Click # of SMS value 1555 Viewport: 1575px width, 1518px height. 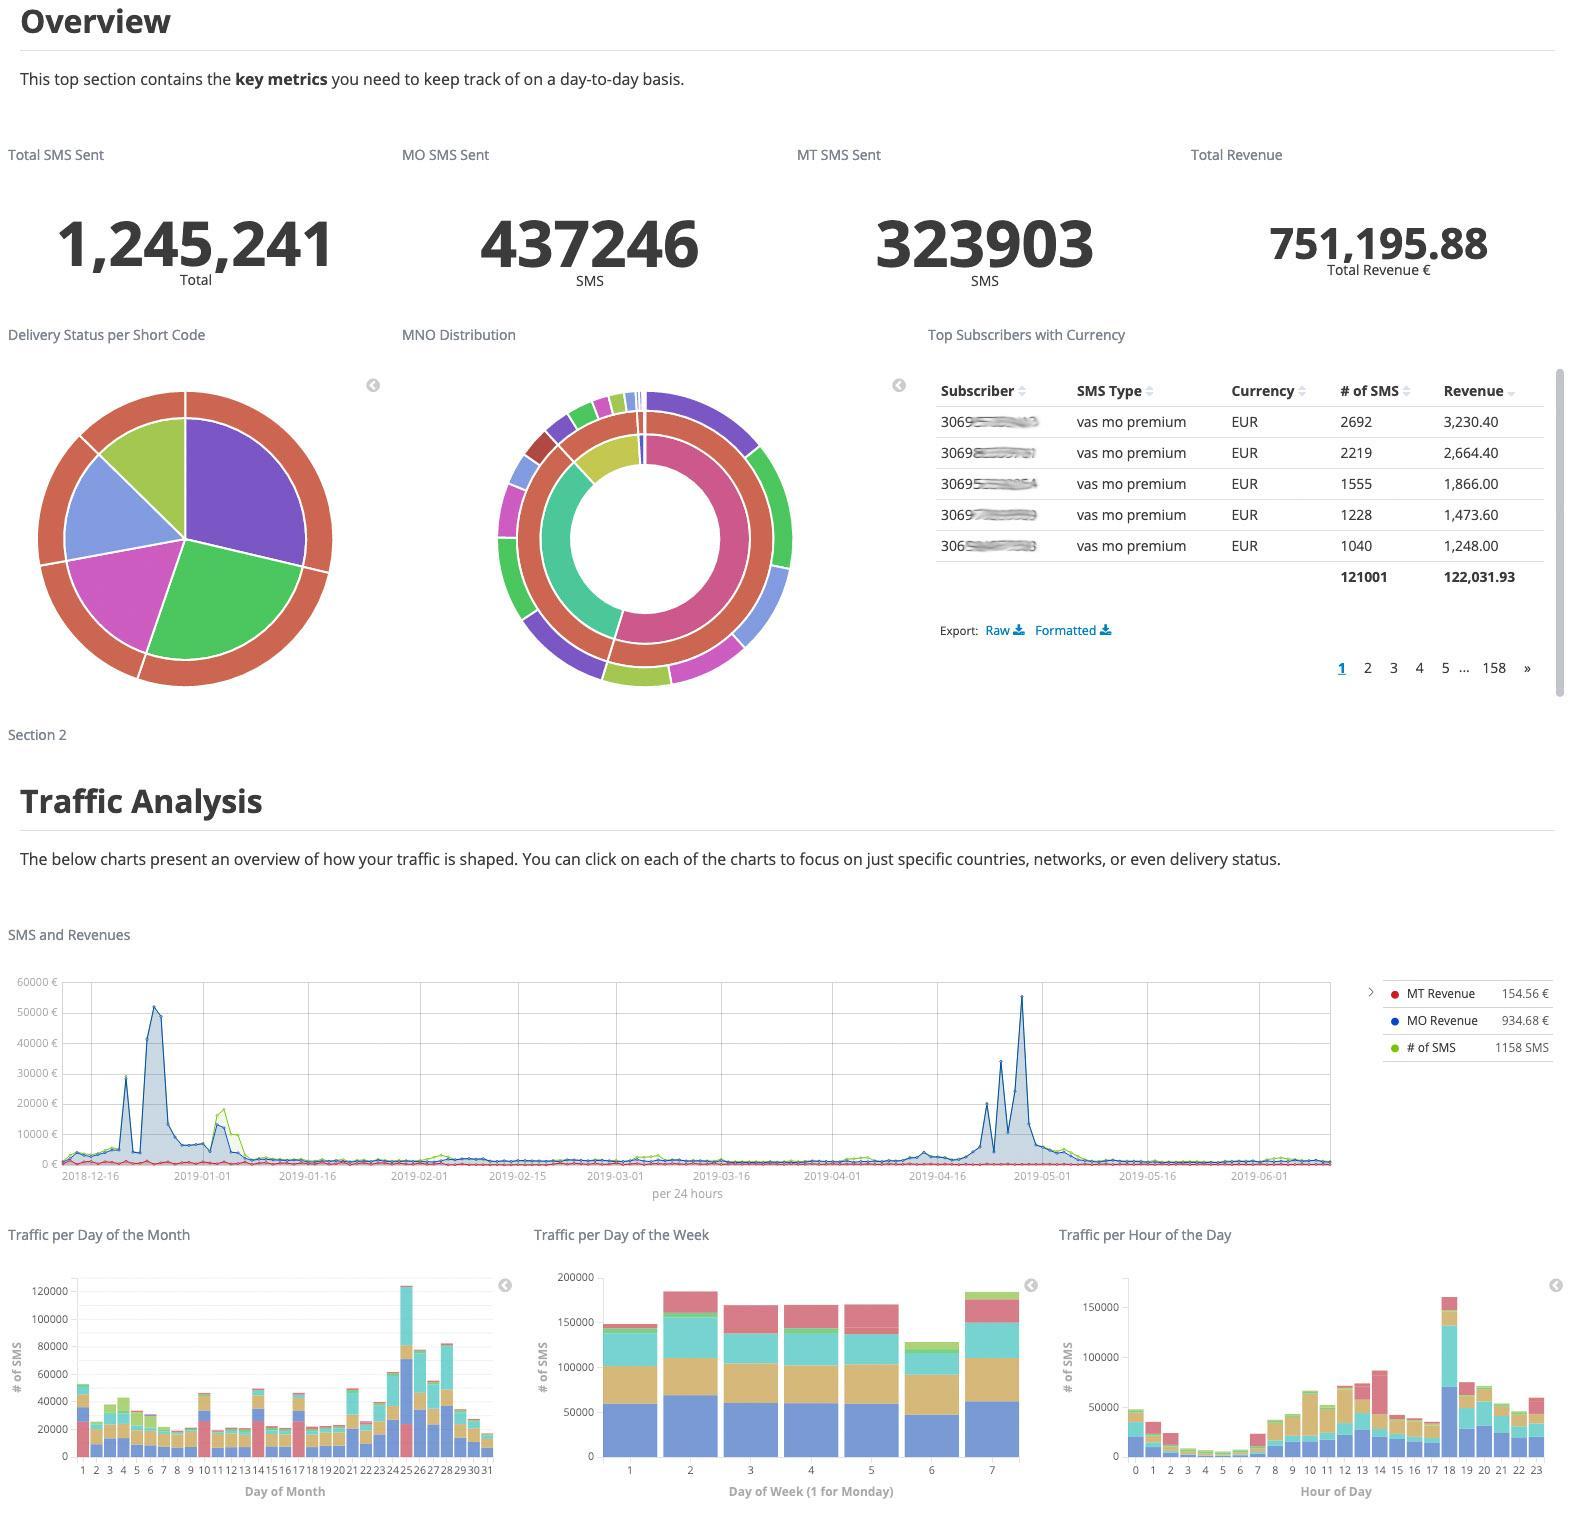pos(1356,484)
